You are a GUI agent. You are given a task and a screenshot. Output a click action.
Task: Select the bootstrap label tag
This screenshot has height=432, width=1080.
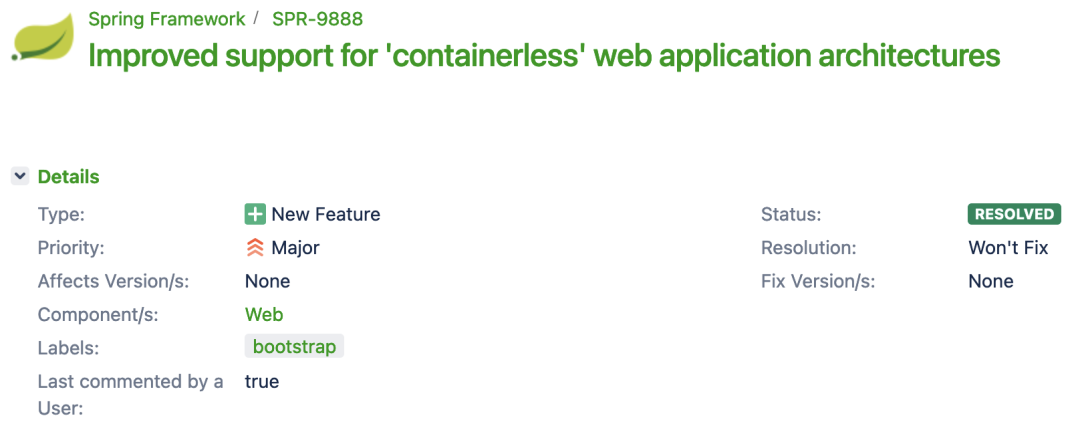point(294,347)
